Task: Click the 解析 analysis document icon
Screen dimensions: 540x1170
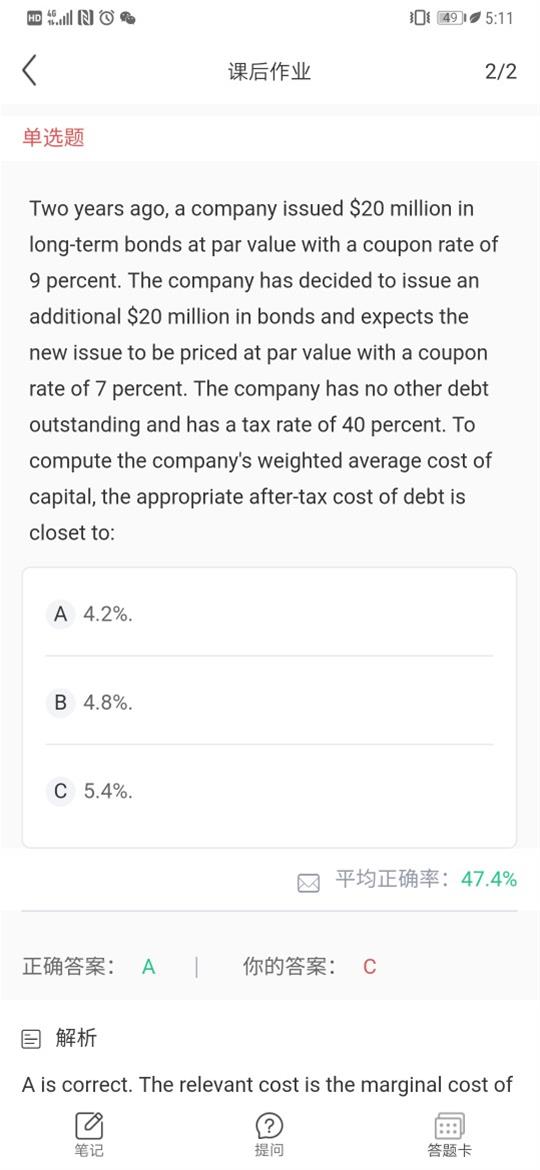Action: pos(31,1039)
